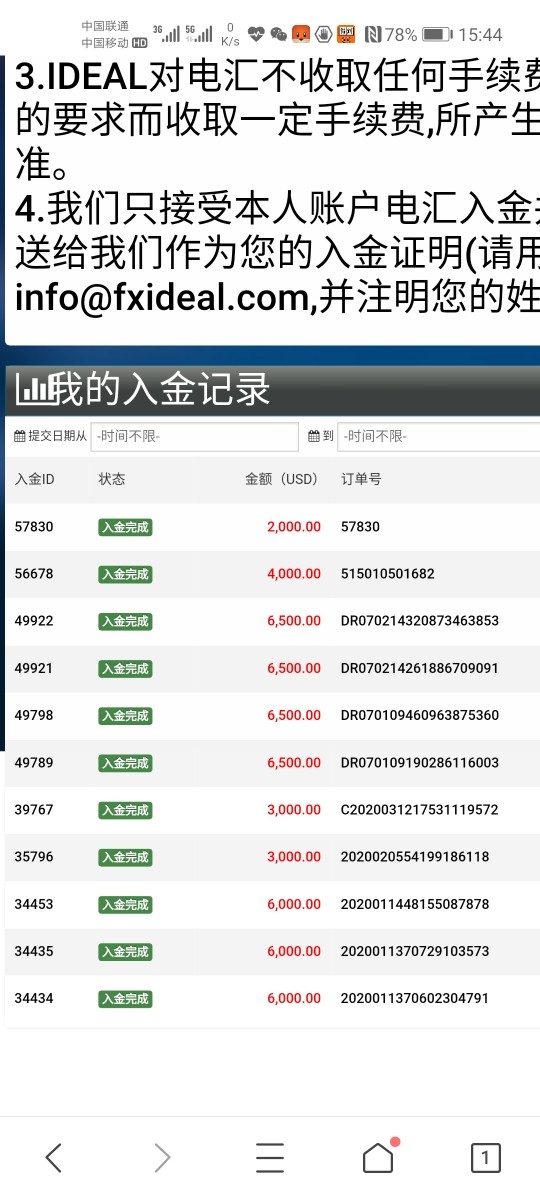Open the browser hamburger menu

click(x=270, y=1158)
